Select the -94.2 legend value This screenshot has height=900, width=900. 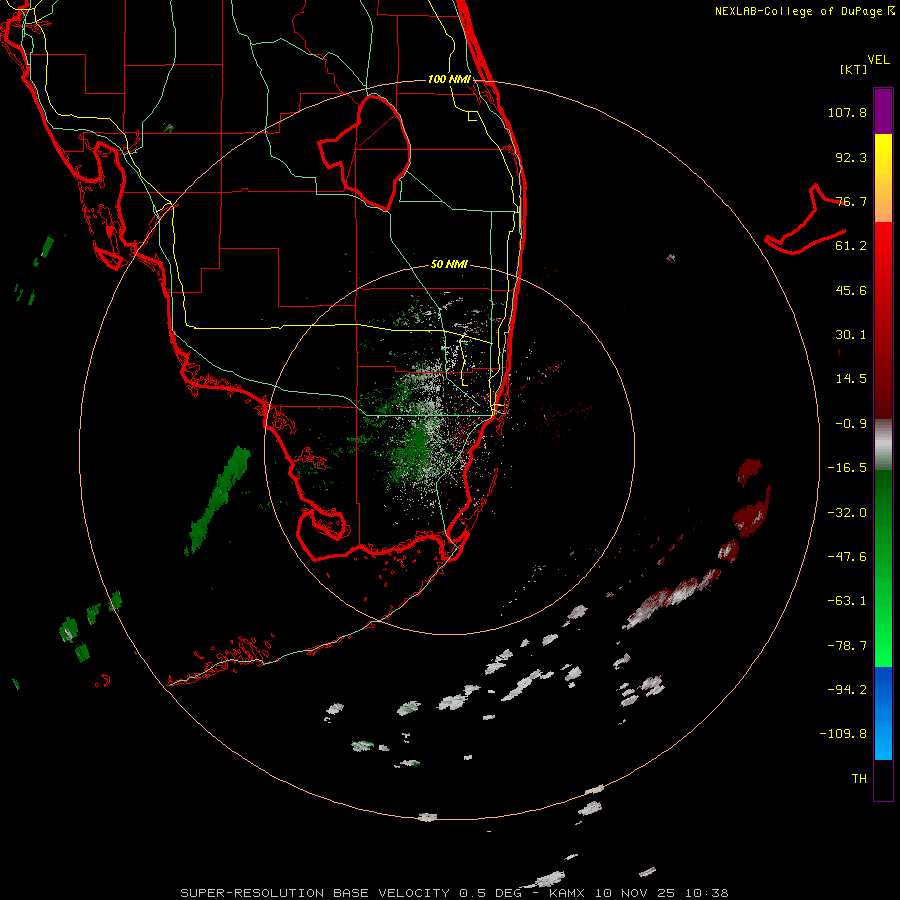click(847, 690)
